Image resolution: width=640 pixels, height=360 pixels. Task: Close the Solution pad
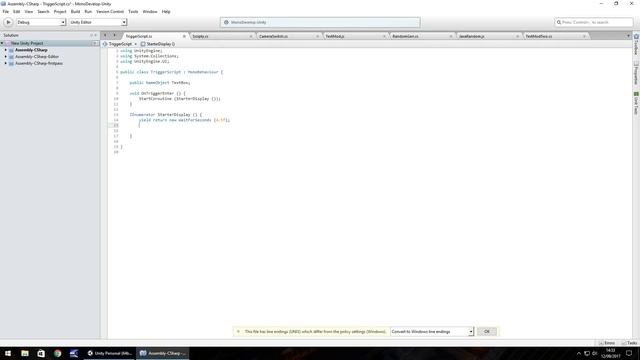point(96,36)
